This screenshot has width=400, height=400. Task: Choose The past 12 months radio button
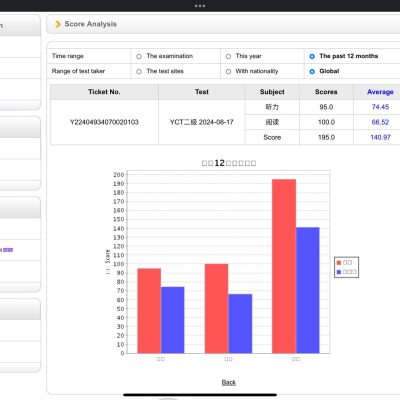point(312,56)
